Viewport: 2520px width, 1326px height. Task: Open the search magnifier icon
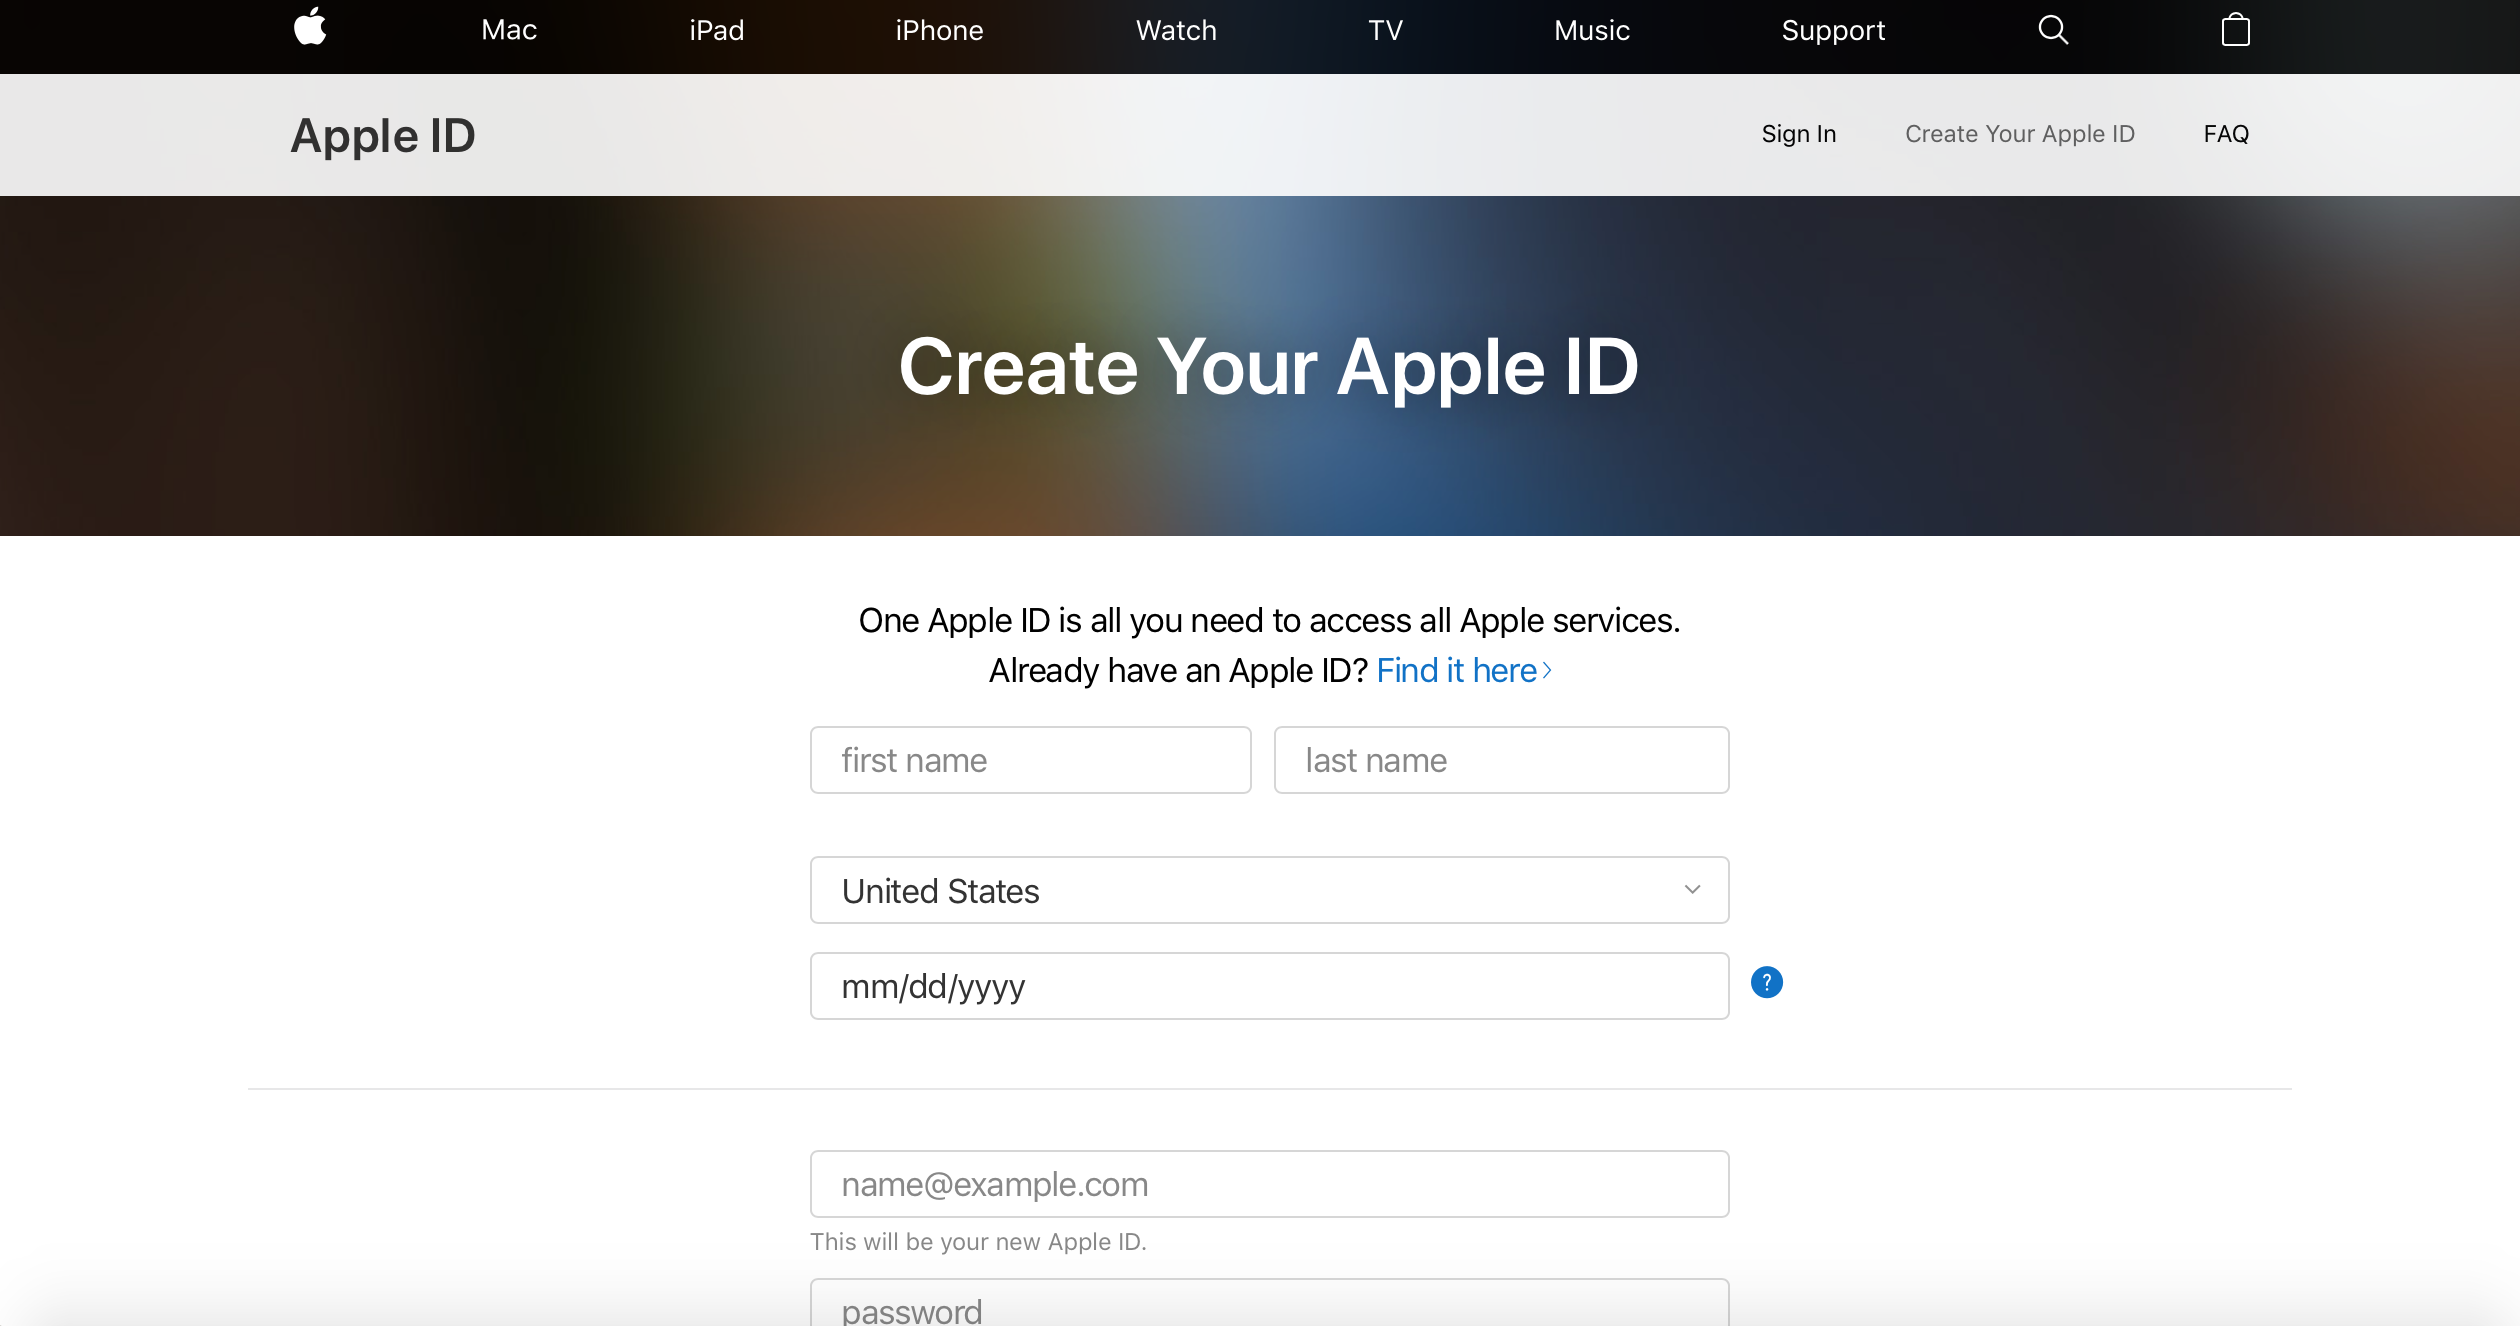2052,30
